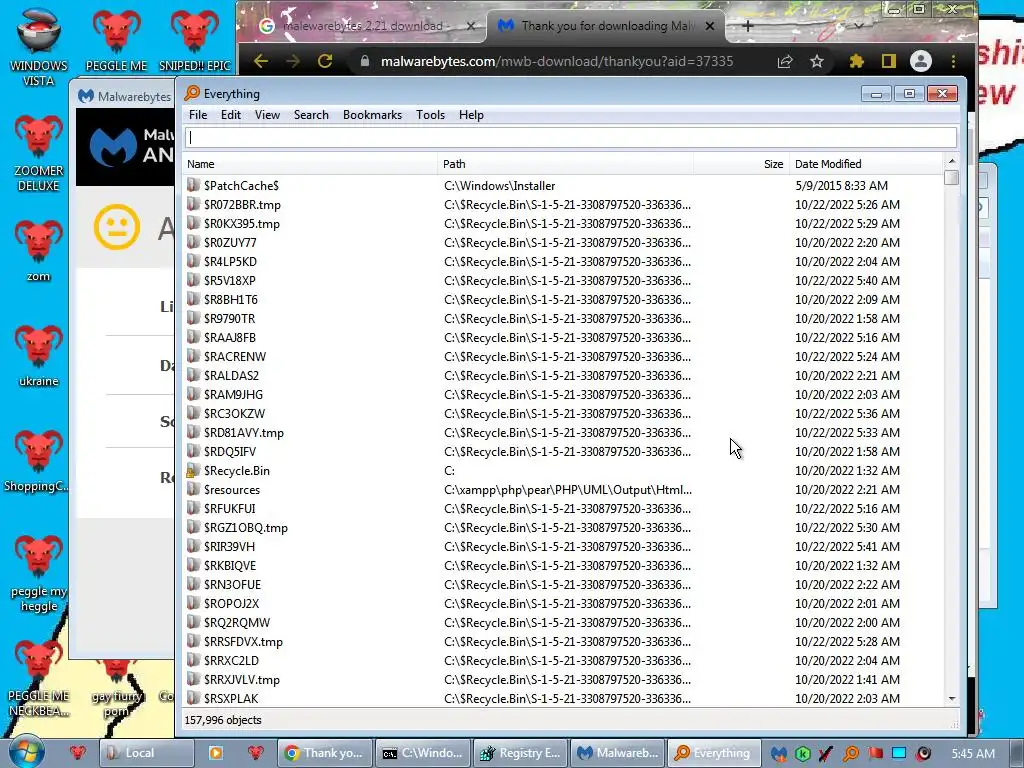Open the Search menu in Everything

[311, 115]
